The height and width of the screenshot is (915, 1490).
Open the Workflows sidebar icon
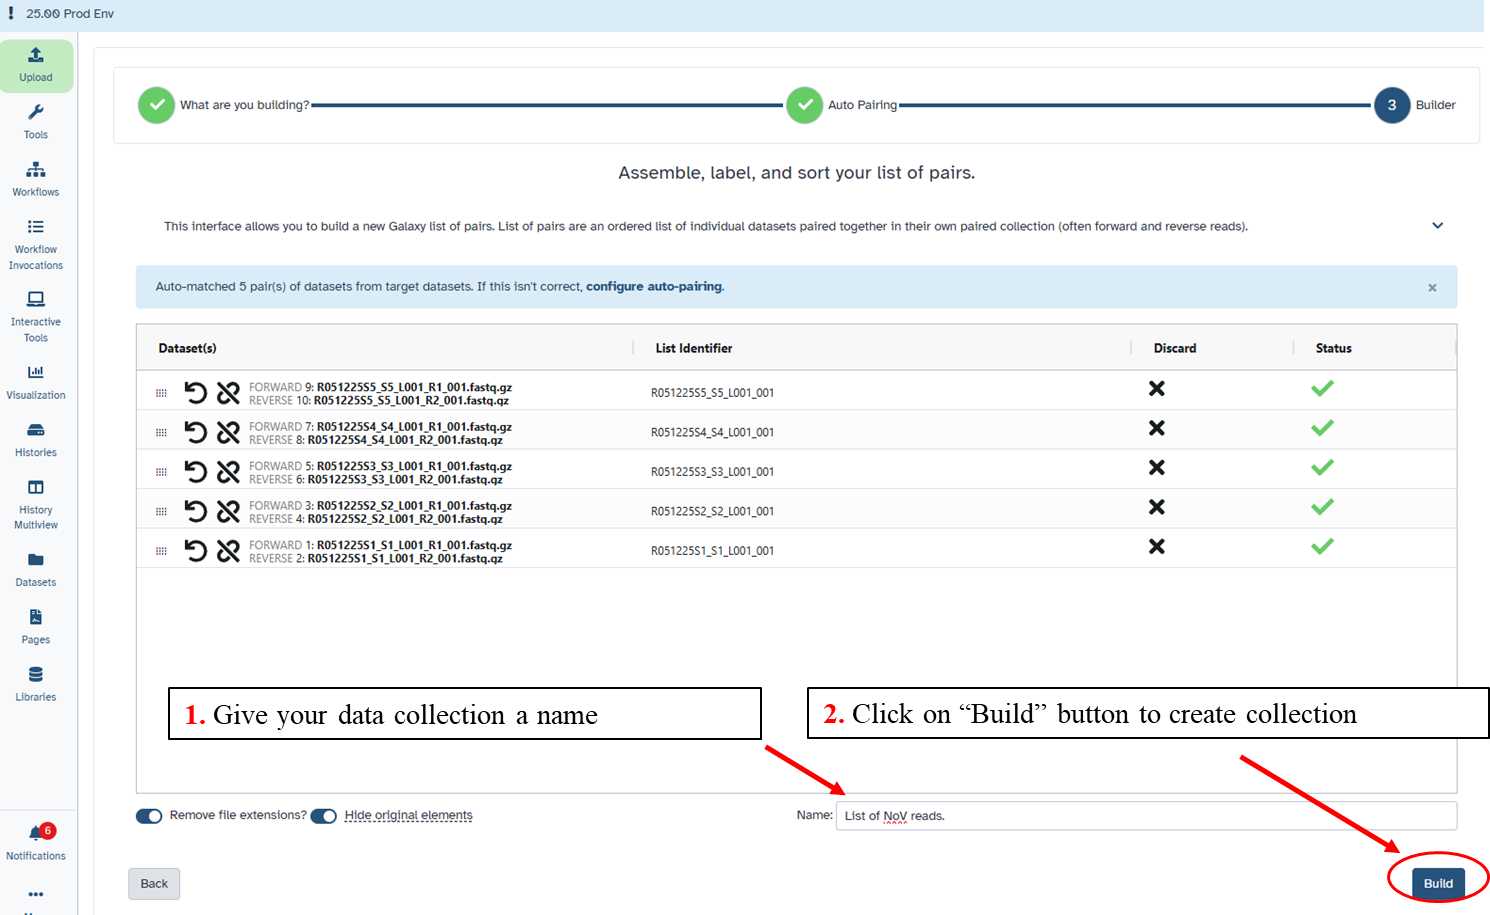pyautogui.click(x=36, y=179)
